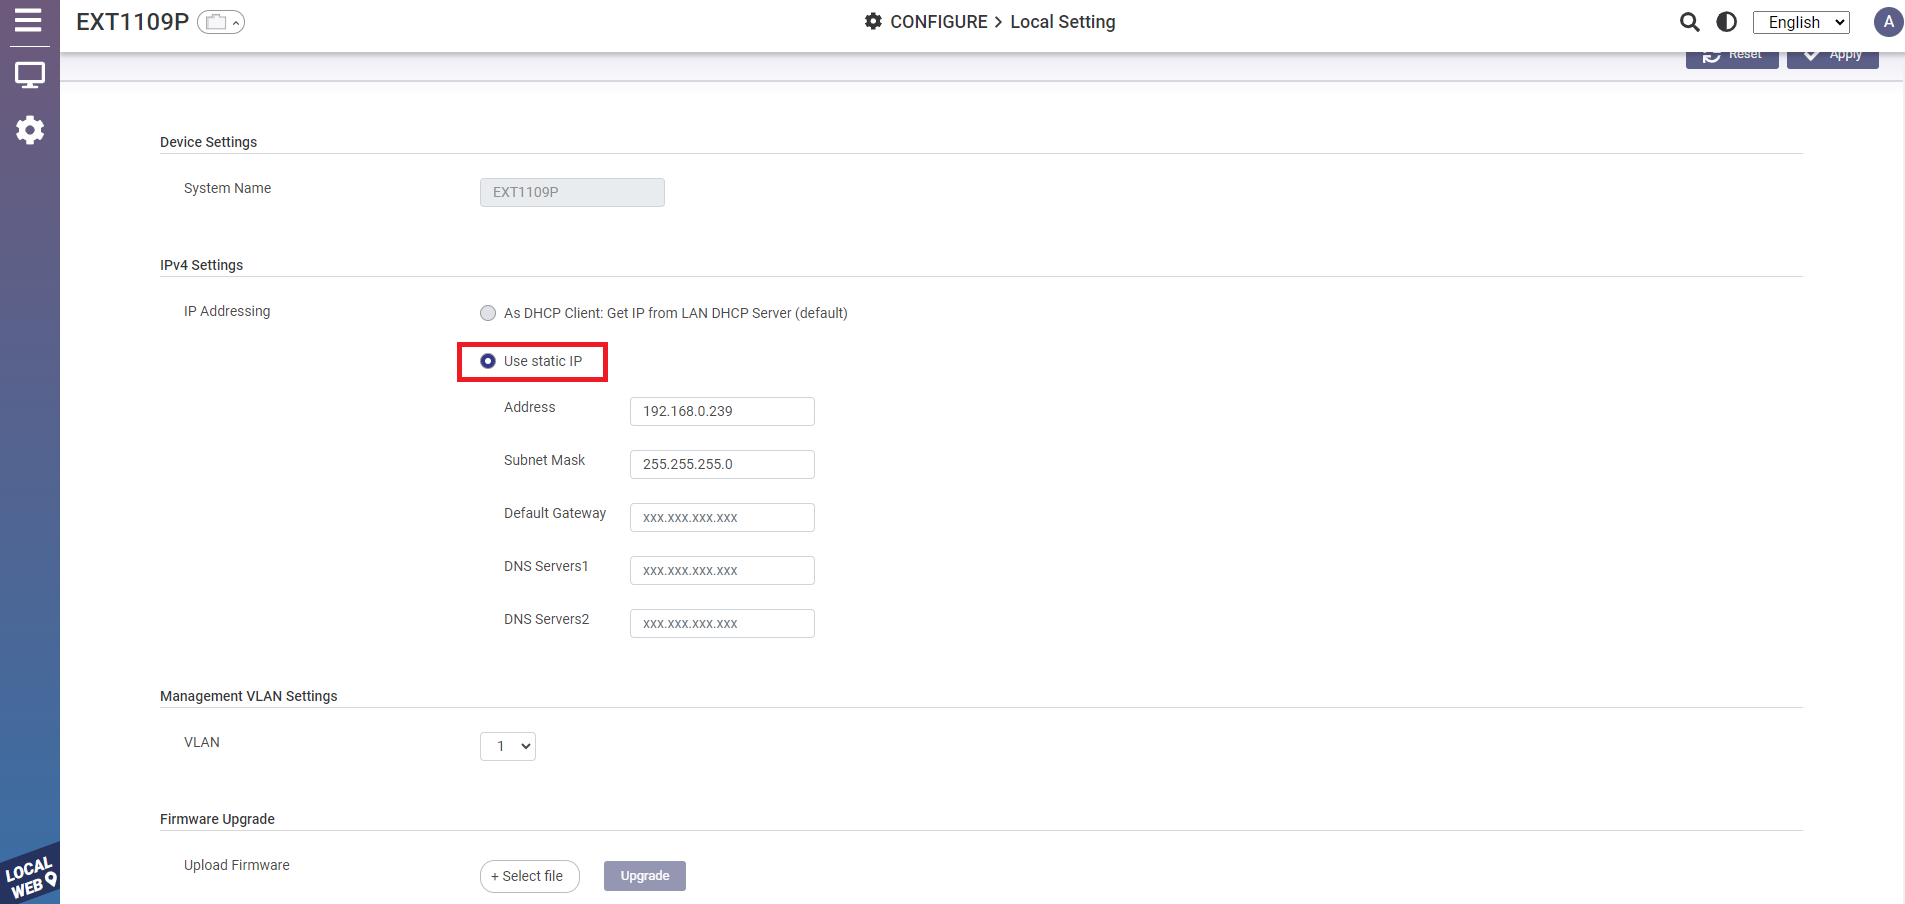1905x904 pixels.
Task: Toggle the dark/light contrast theme icon
Action: pyautogui.click(x=1726, y=22)
